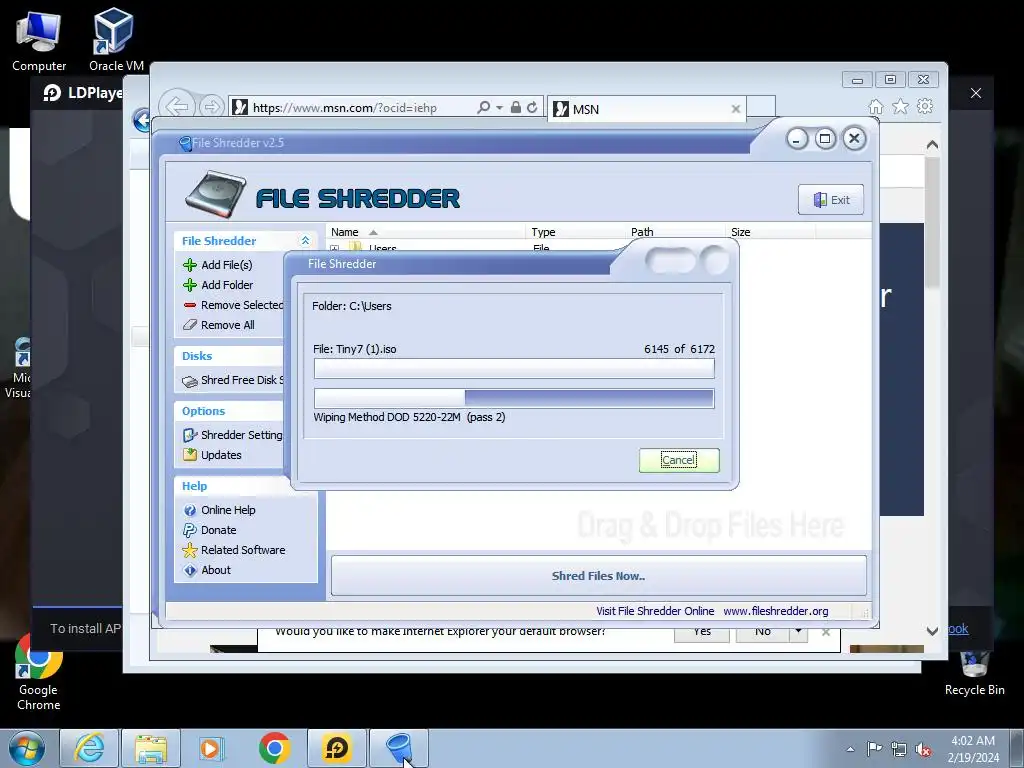
Task: Click the address bar search magnifier icon
Action: click(x=483, y=107)
